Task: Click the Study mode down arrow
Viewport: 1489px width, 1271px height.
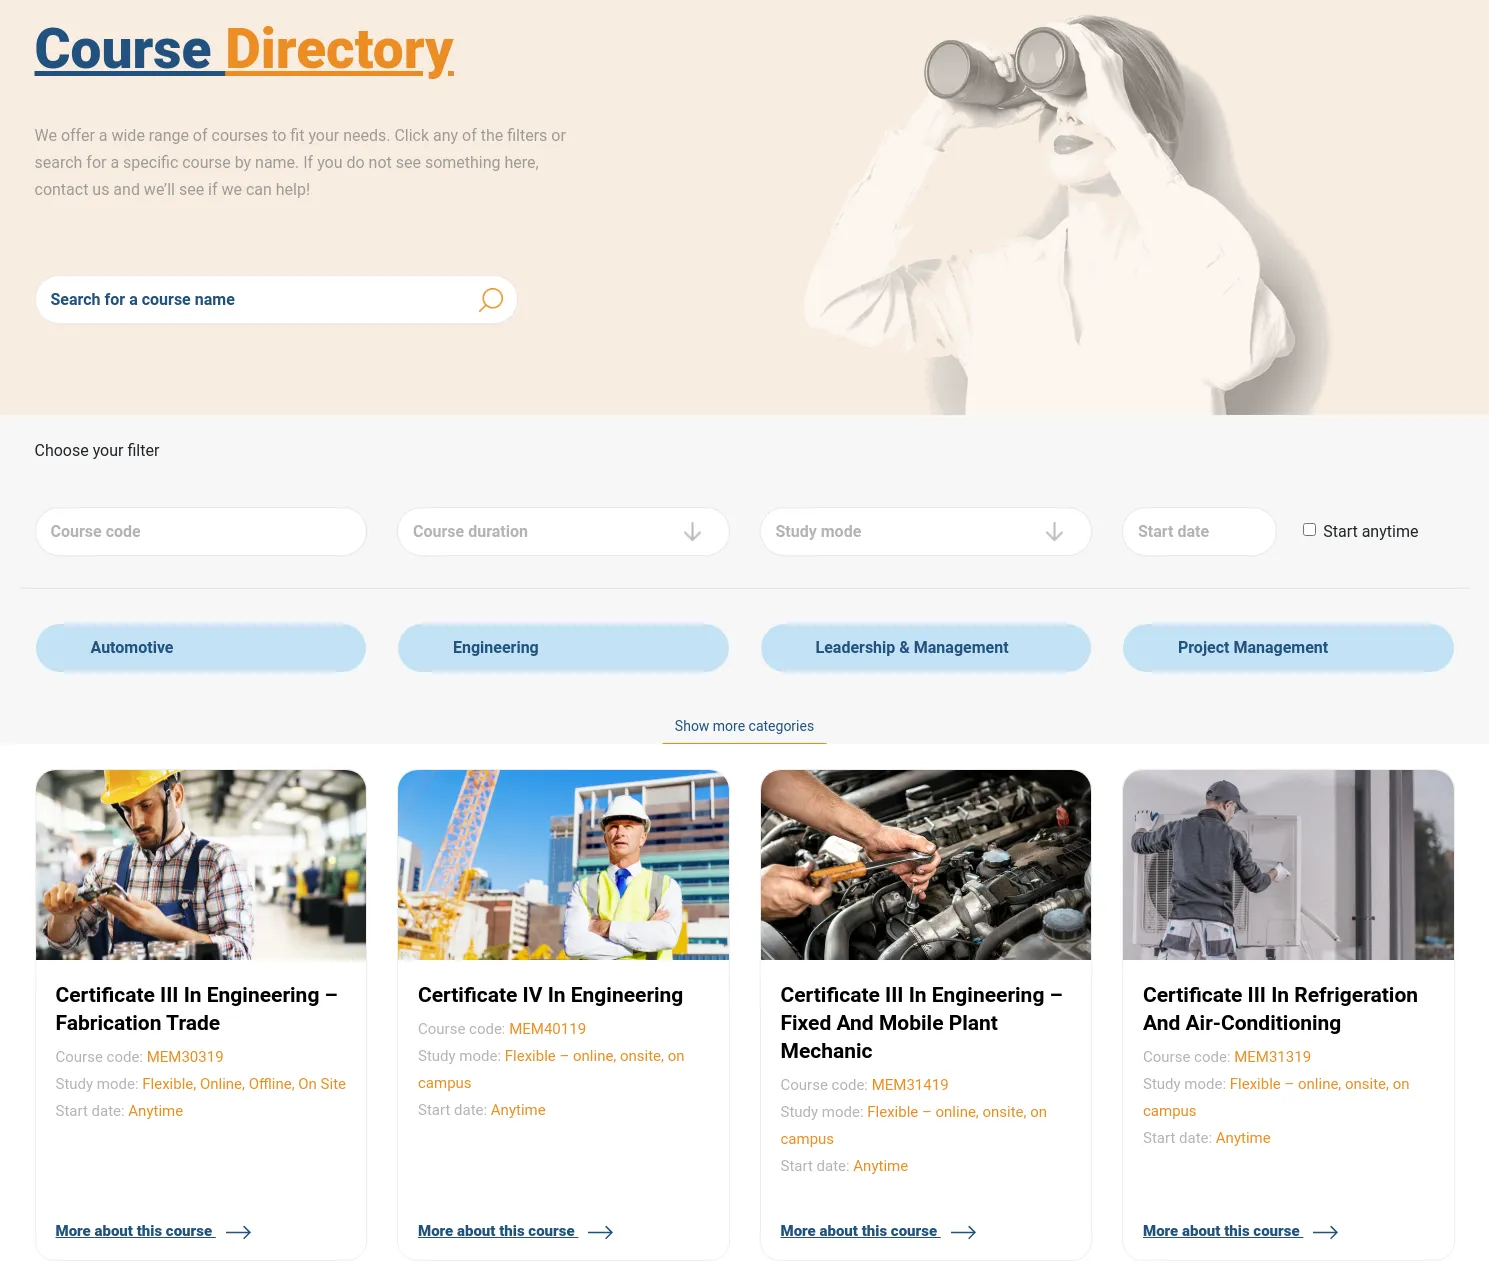Action: click(x=1054, y=532)
